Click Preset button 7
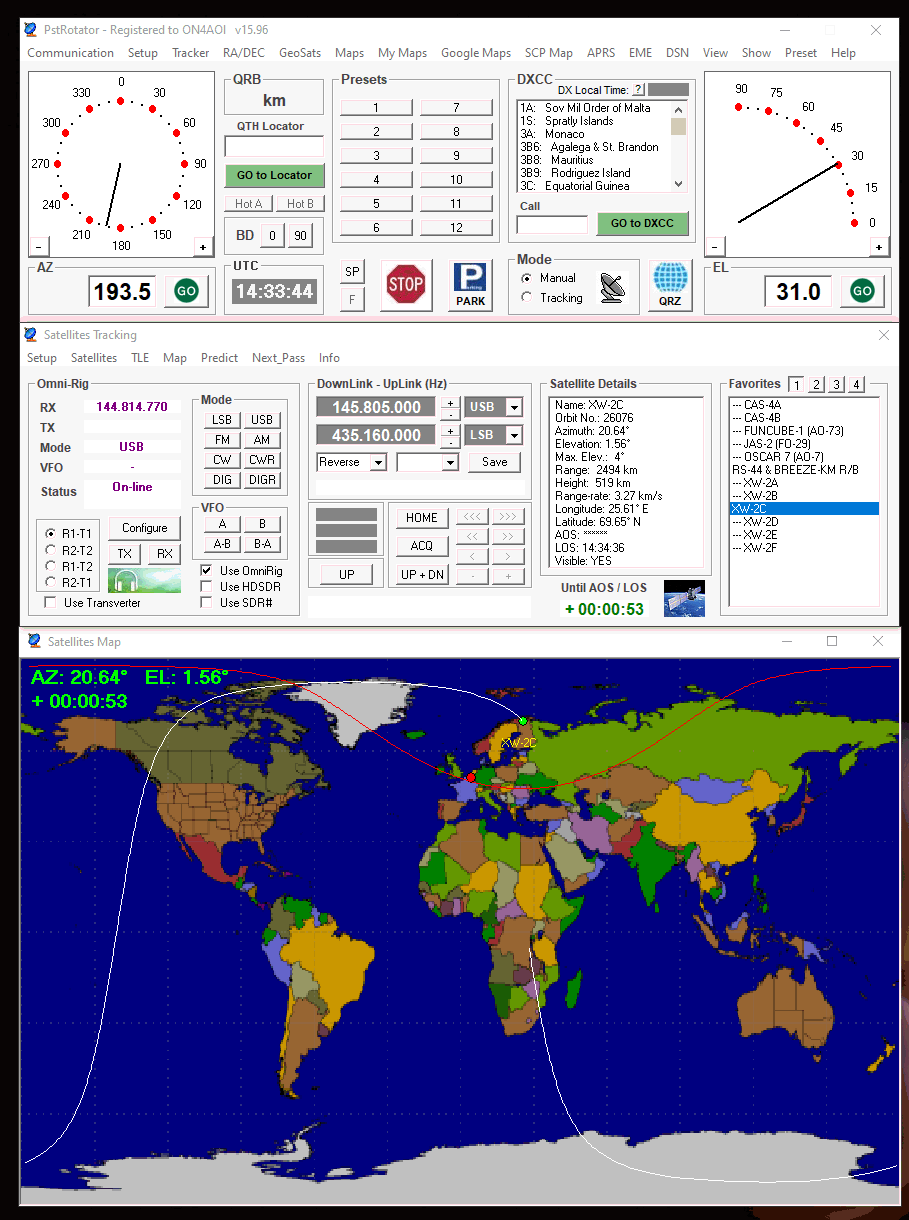The height and width of the screenshot is (1220, 909). pyautogui.click(x=456, y=108)
